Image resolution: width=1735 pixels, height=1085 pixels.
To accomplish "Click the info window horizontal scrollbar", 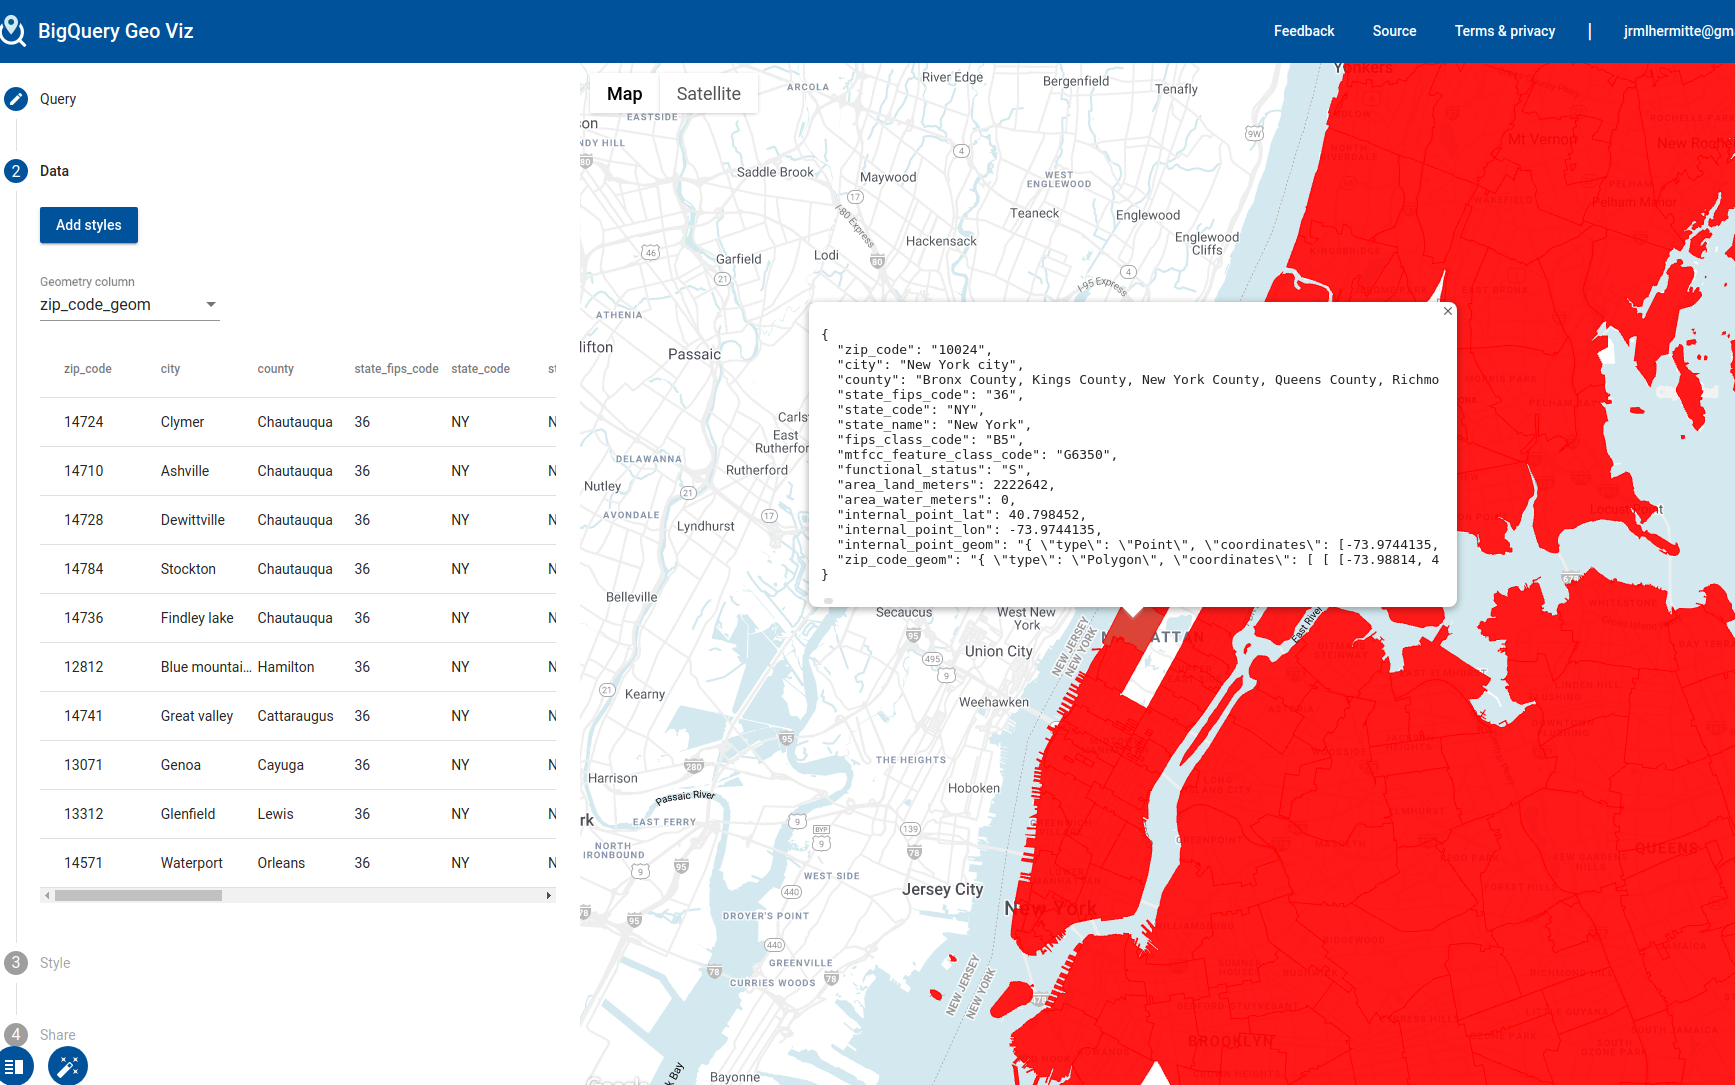I will [x=828, y=601].
